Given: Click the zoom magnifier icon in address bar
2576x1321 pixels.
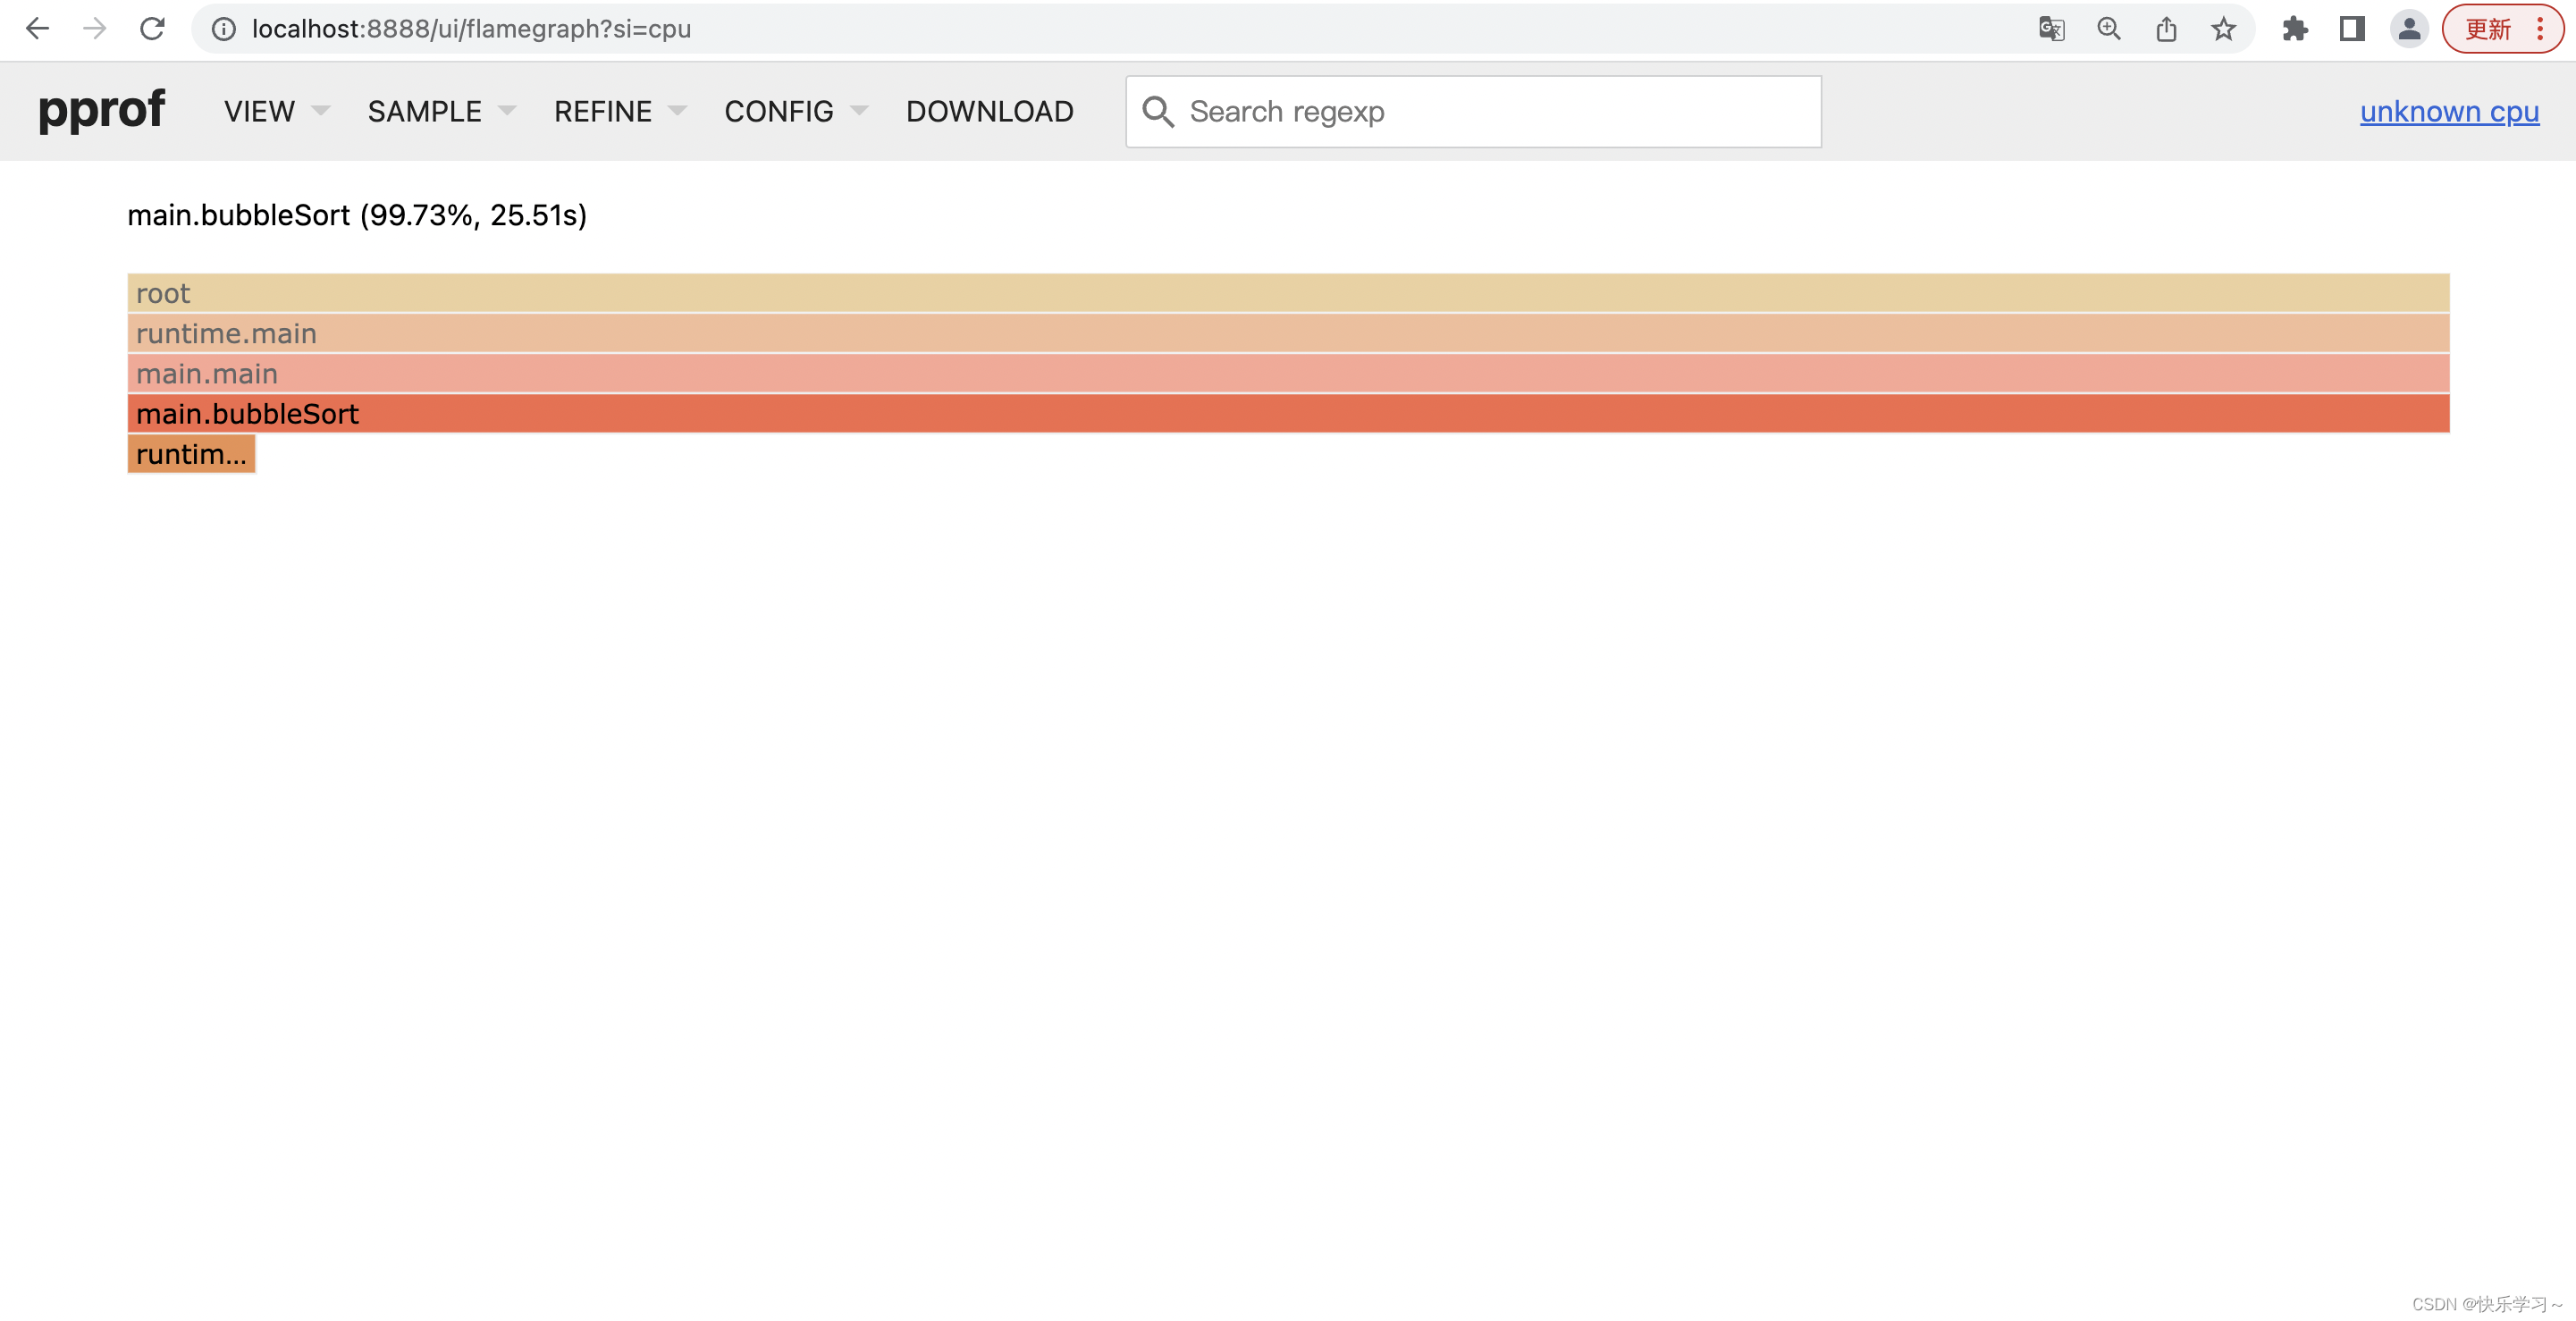Looking at the screenshot, I should tap(2109, 29).
